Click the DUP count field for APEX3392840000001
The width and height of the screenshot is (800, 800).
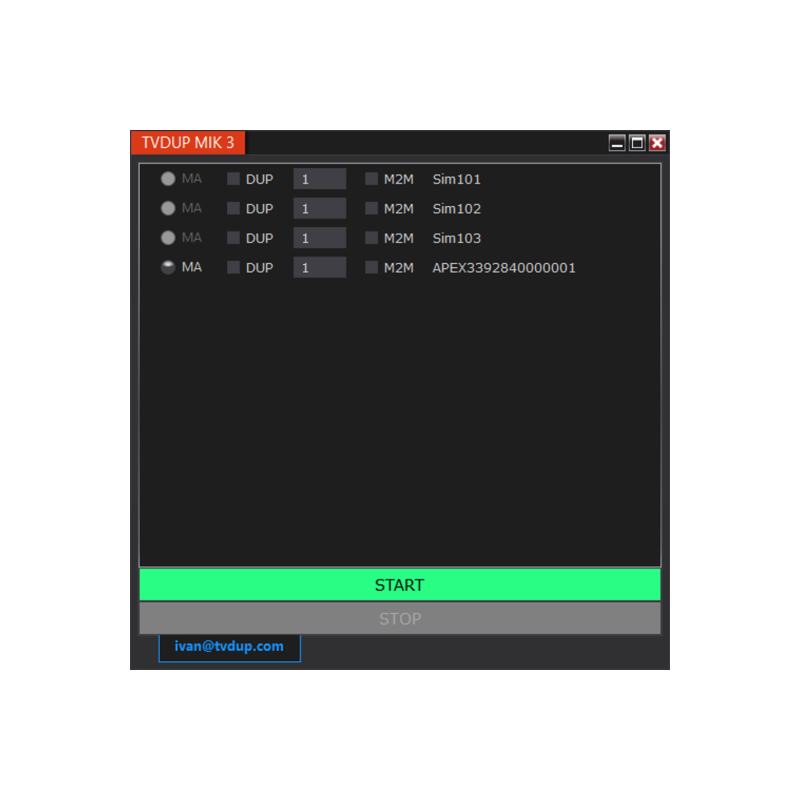[x=318, y=267]
